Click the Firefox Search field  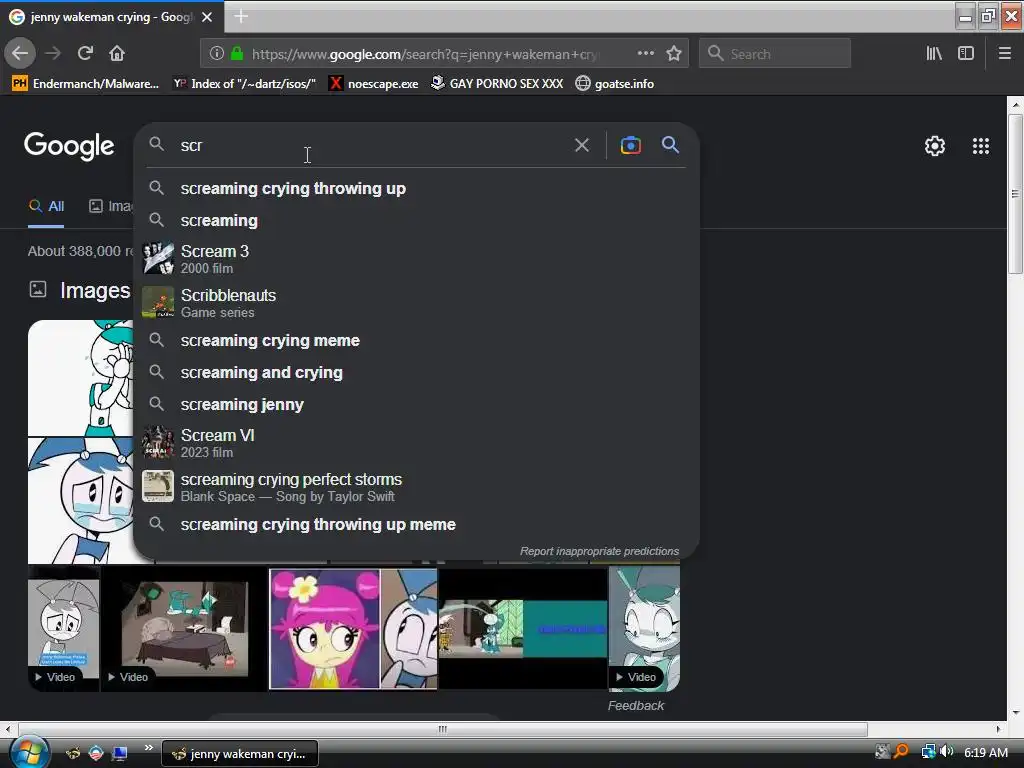point(775,54)
